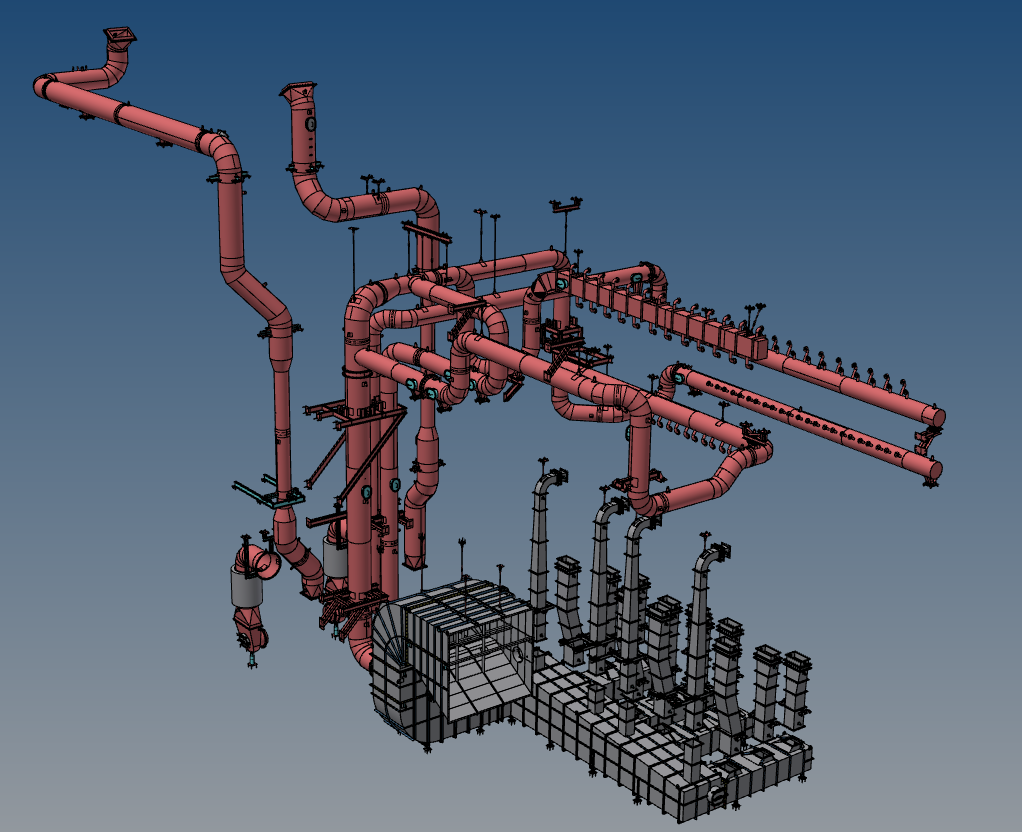Image resolution: width=1022 pixels, height=832 pixels.
Task: Pick the ceiling hanger bracket above the center pipes
Action: (564, 206)
